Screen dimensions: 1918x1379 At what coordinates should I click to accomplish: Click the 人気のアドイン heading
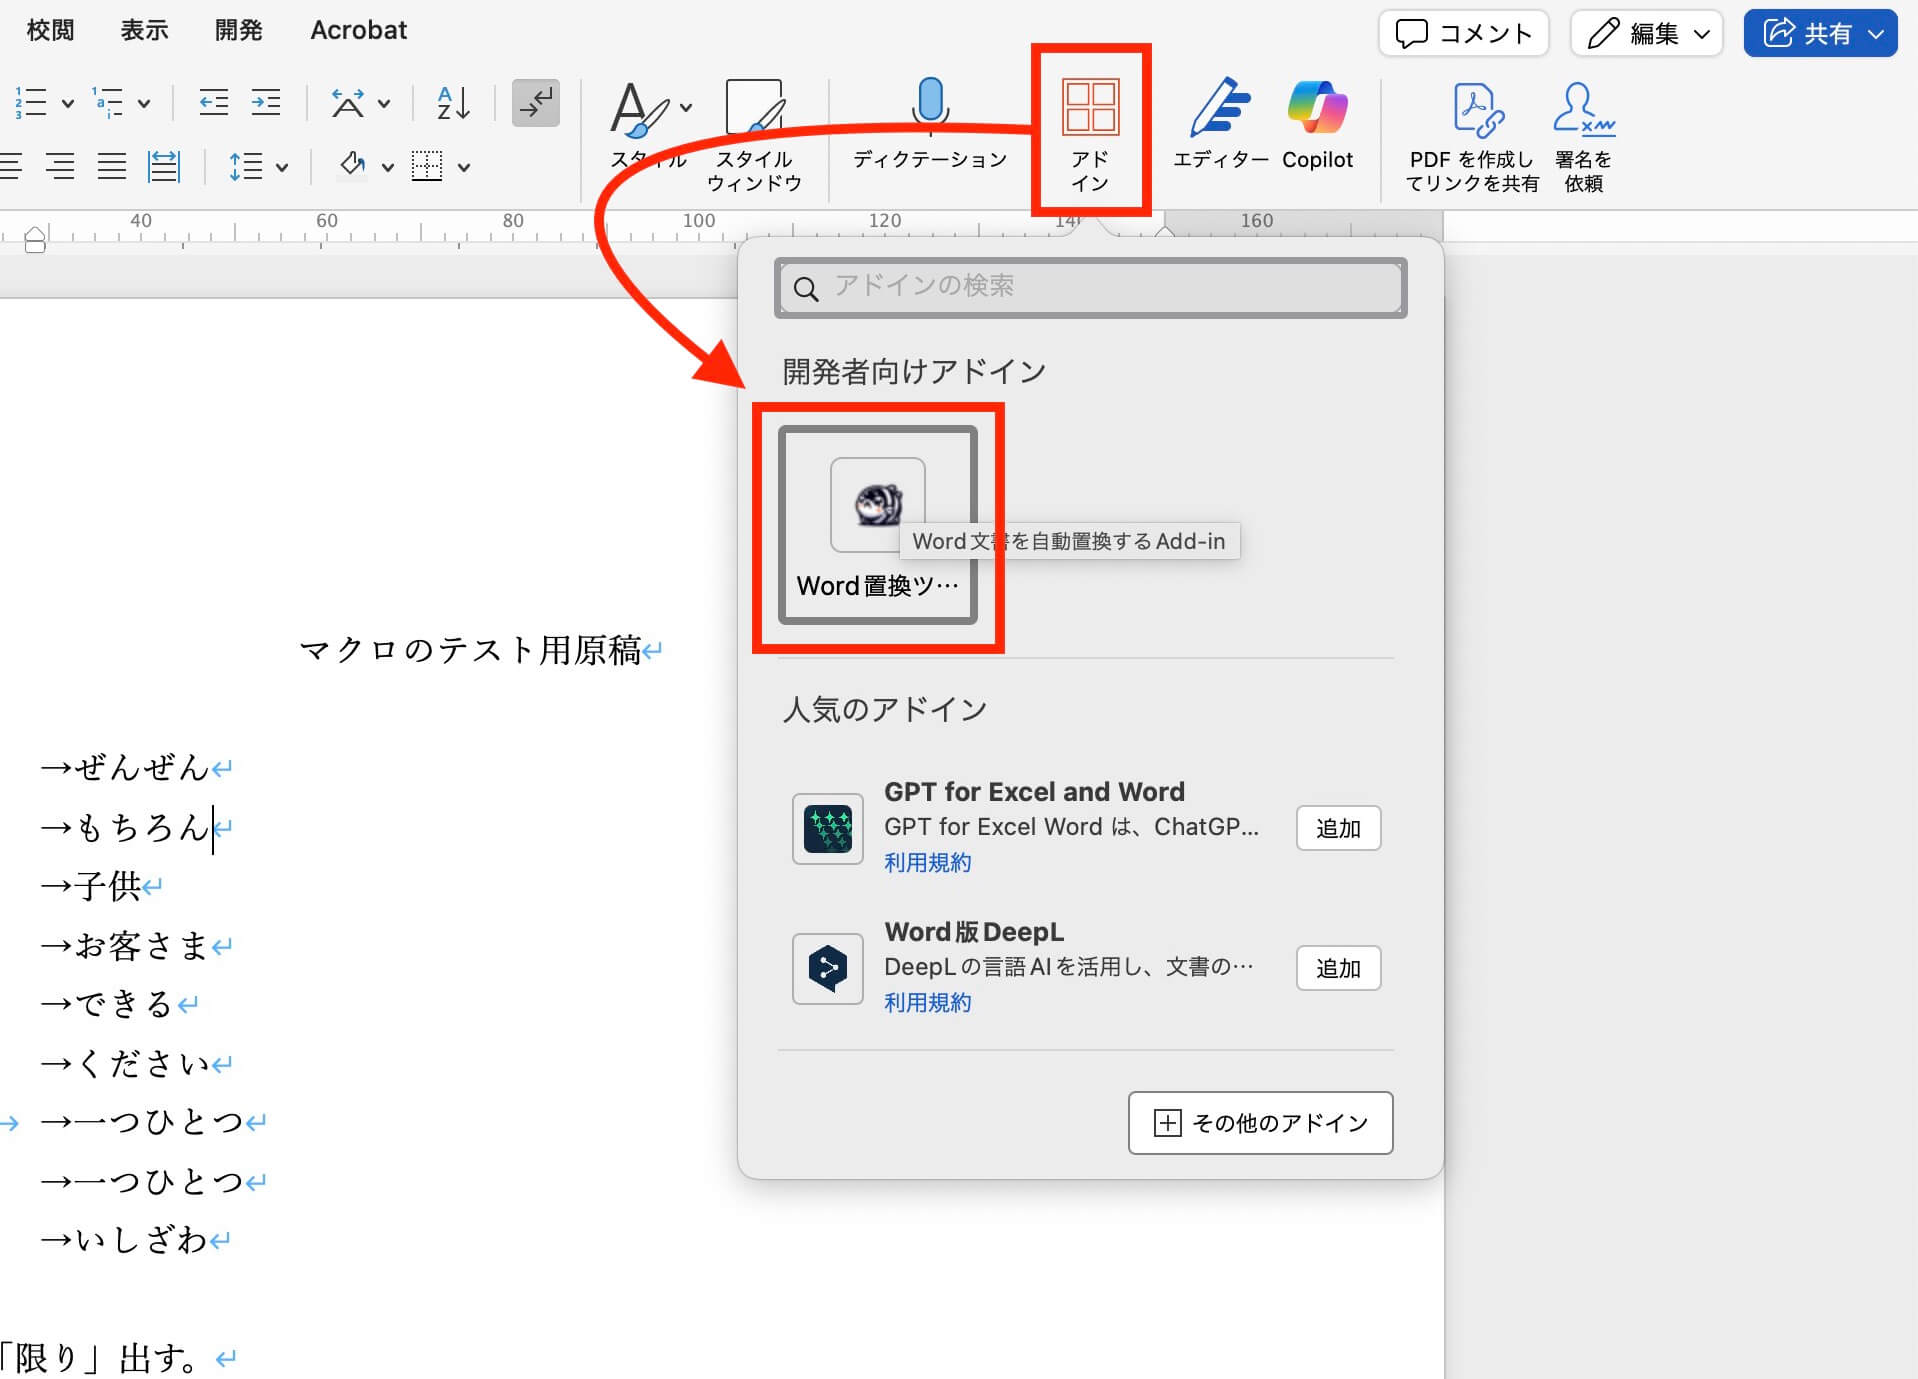click(x=885, y=709)
